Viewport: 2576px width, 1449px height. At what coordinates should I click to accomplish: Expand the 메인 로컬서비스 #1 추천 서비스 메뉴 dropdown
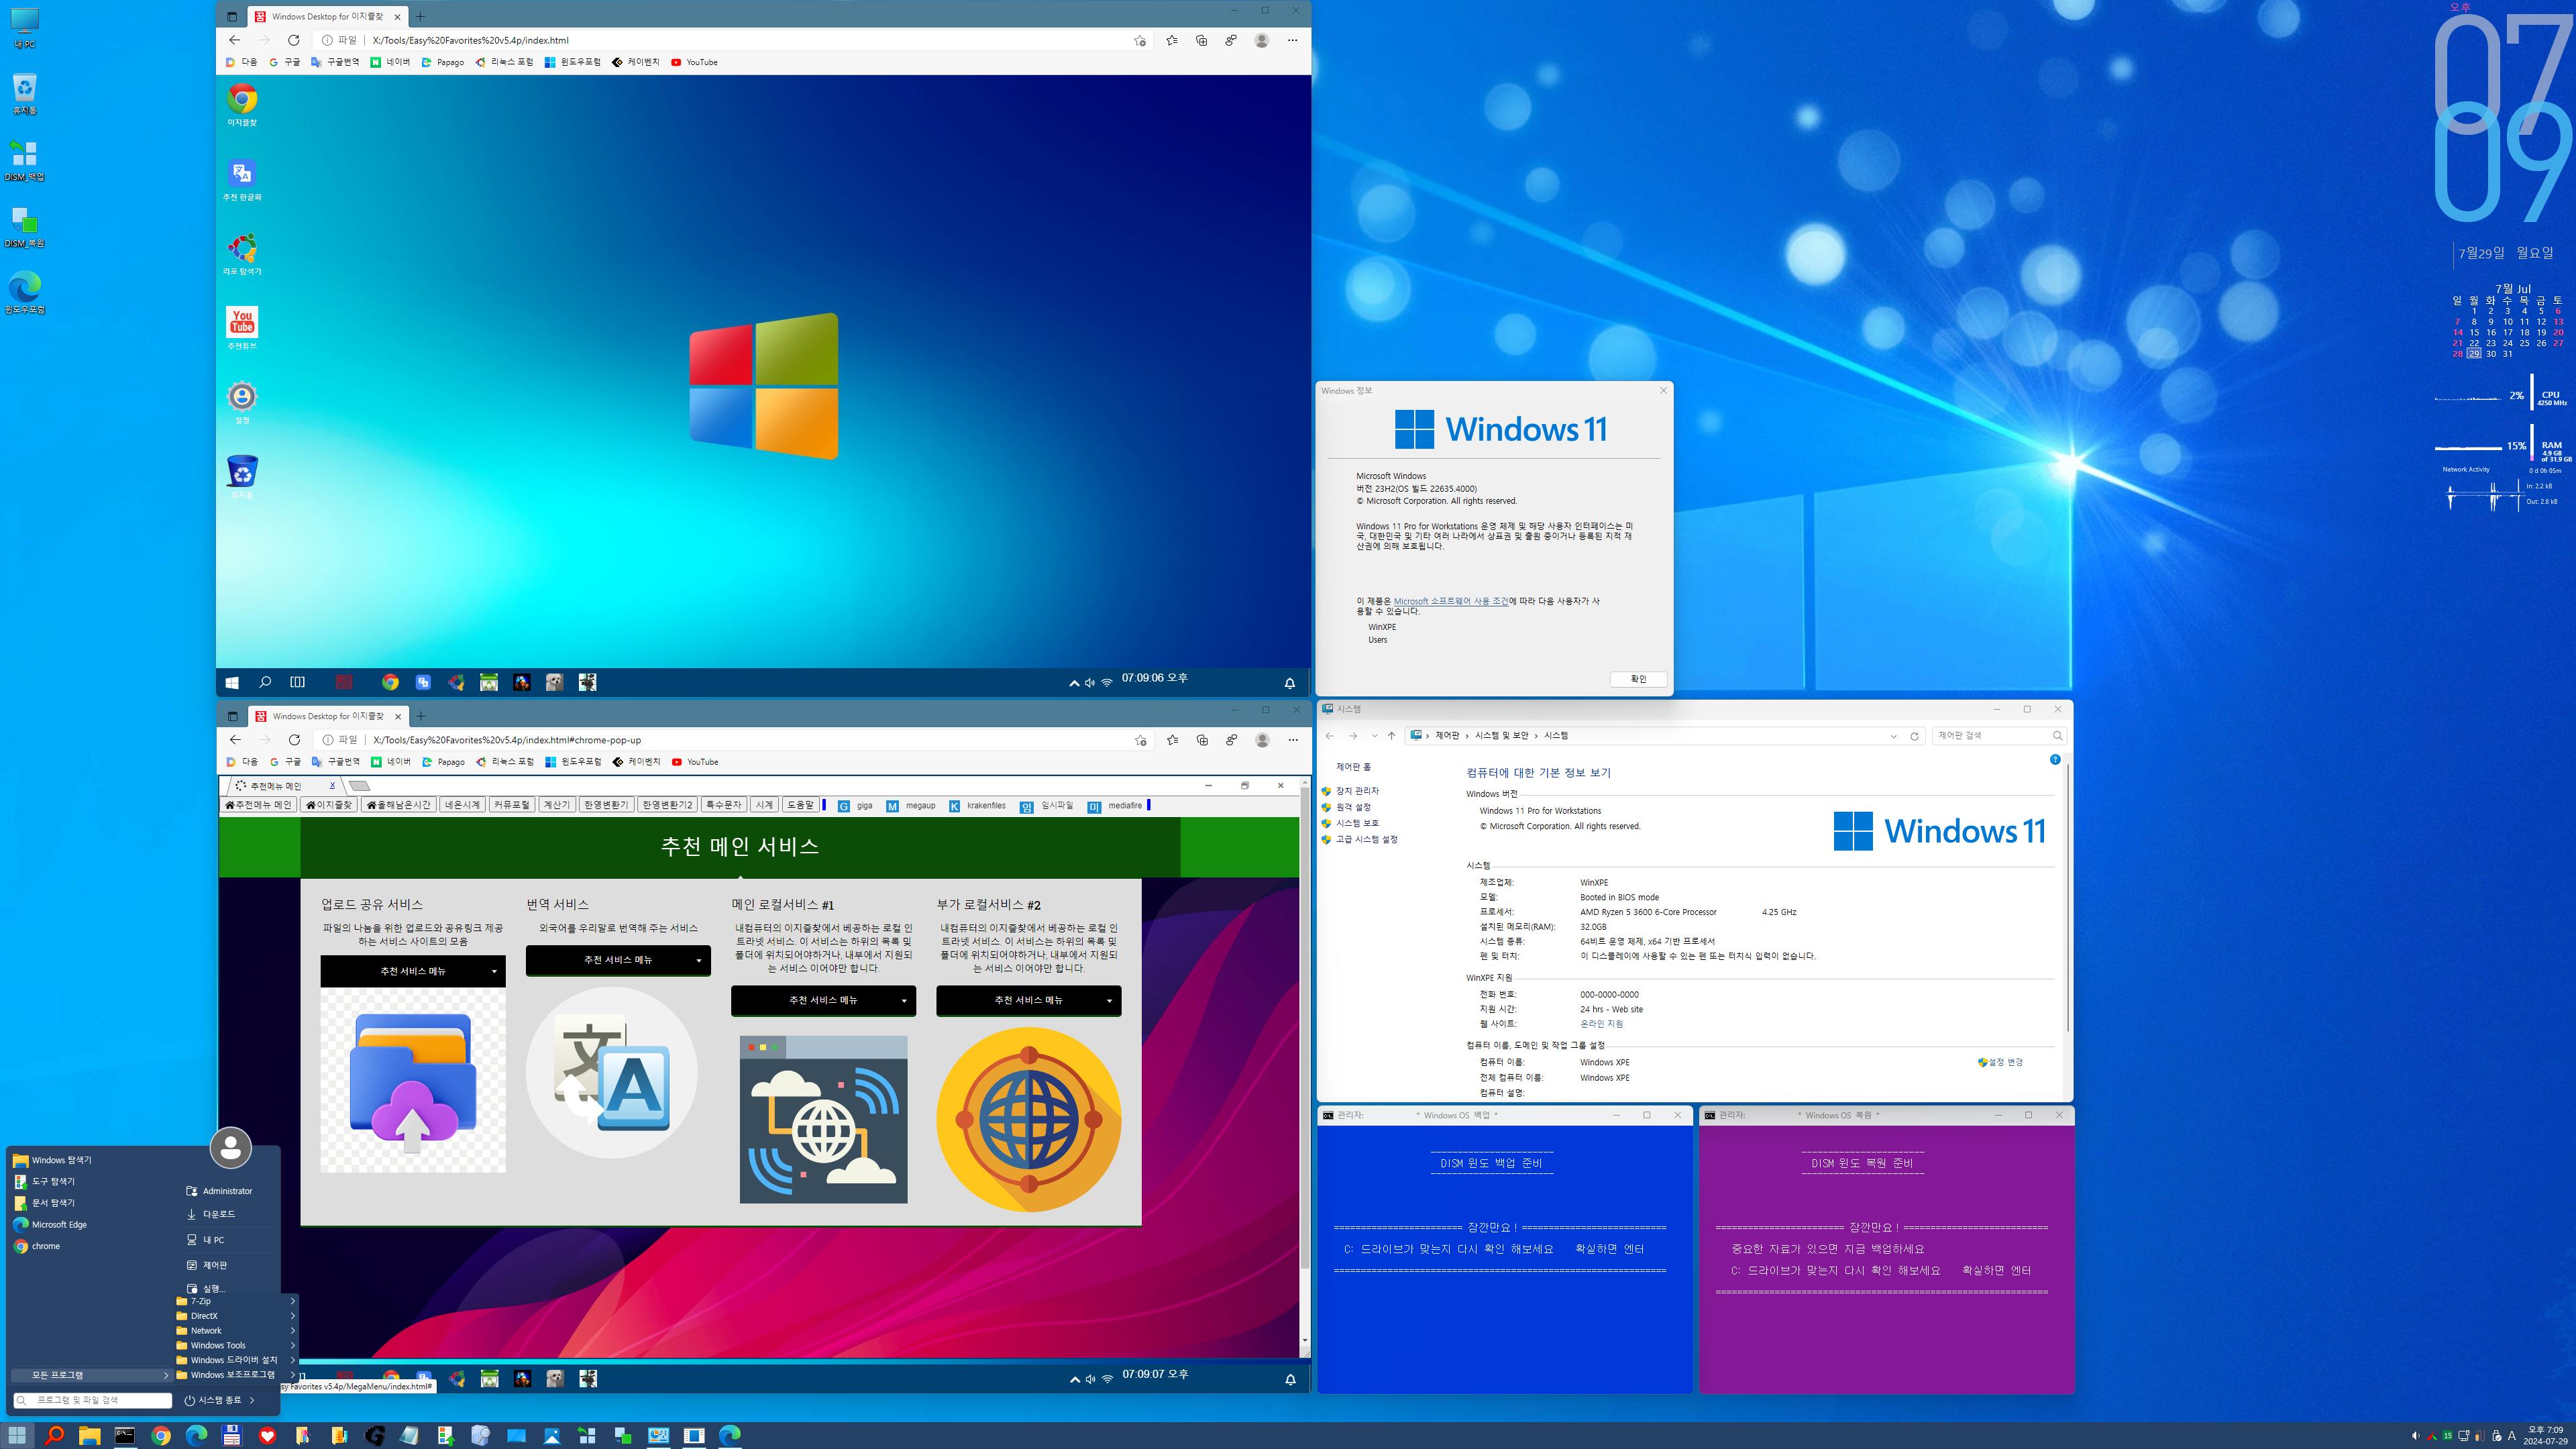(823, 1000)
